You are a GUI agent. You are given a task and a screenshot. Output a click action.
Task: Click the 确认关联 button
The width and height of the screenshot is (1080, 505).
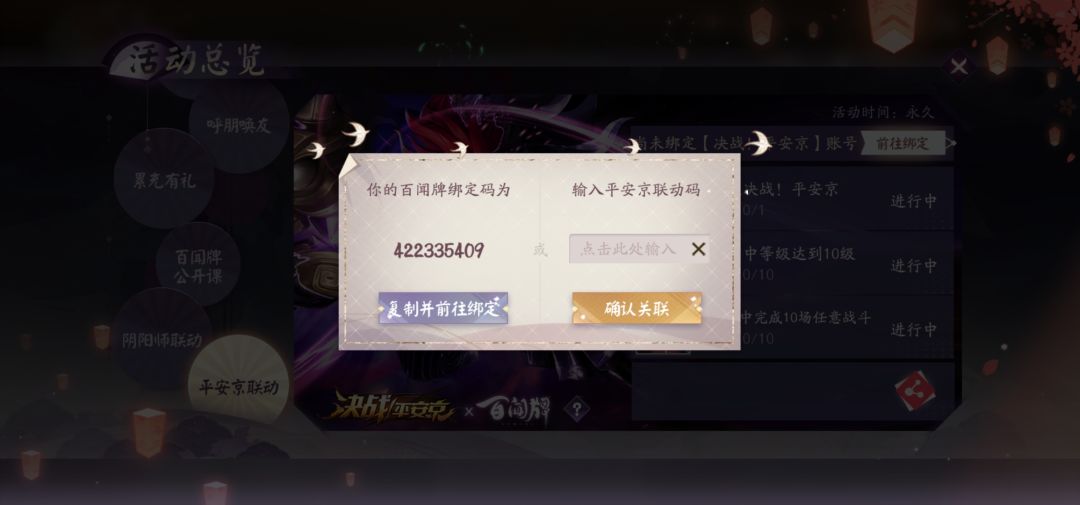pos(637,308)
